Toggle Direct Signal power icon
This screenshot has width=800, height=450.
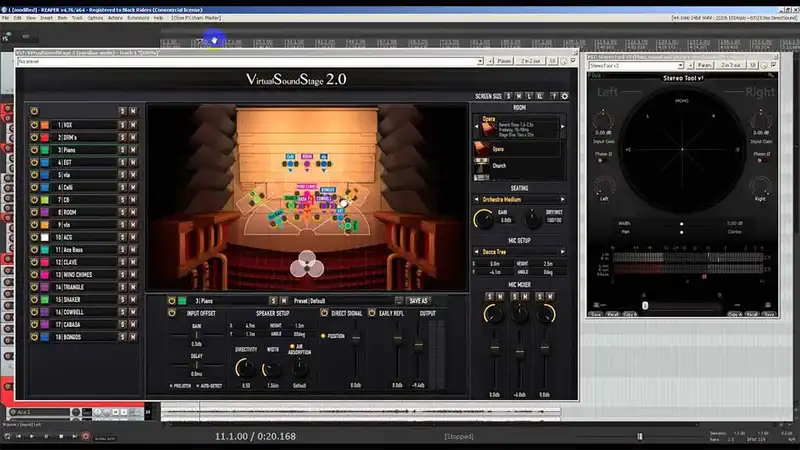pos(324,313)
